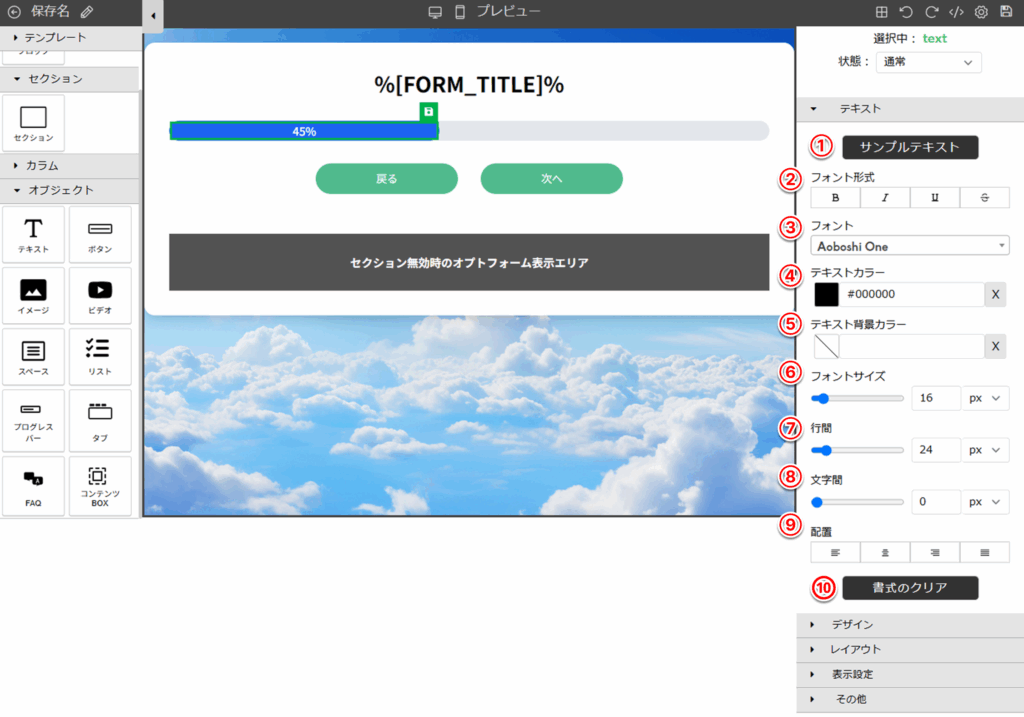This screenshot has width=1024, height=717.
Task: Toggle bold font style
Action: coord(835,198)
